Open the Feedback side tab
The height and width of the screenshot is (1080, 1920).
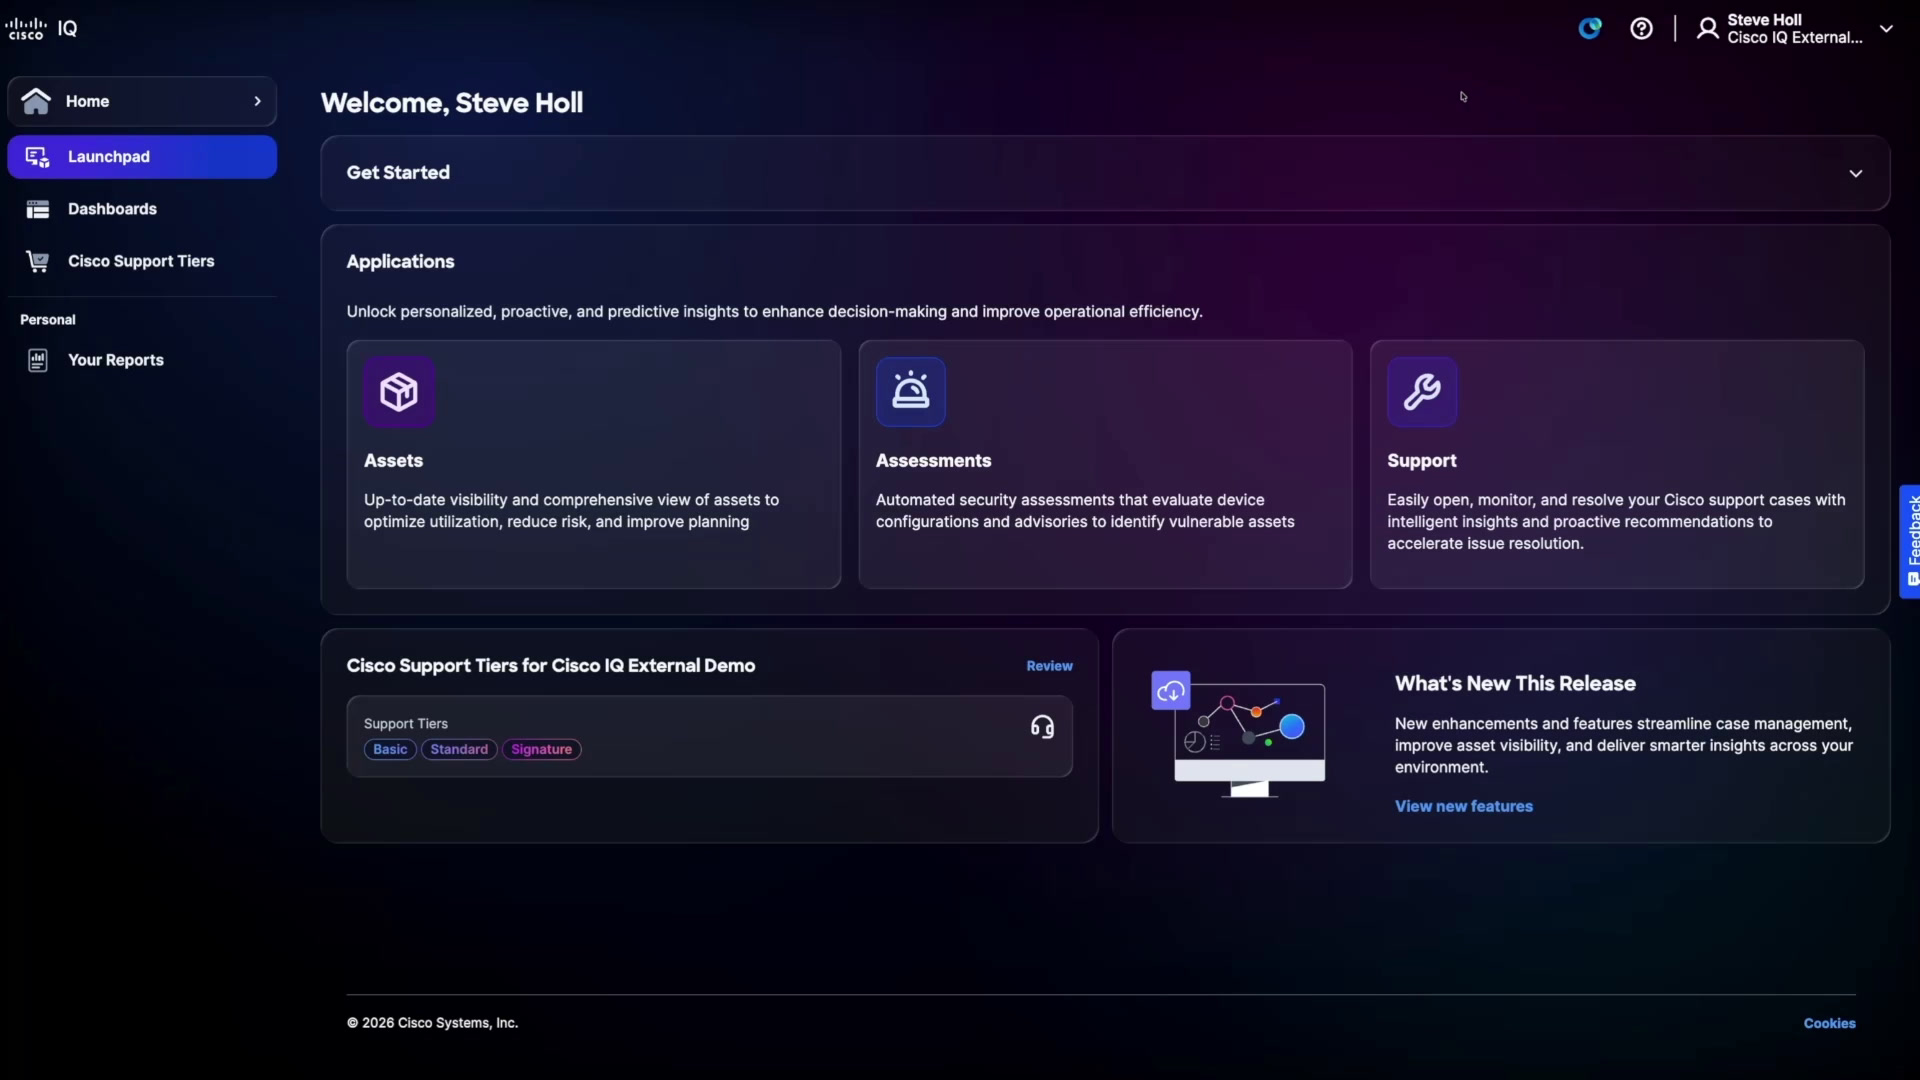coord(1910,541)
